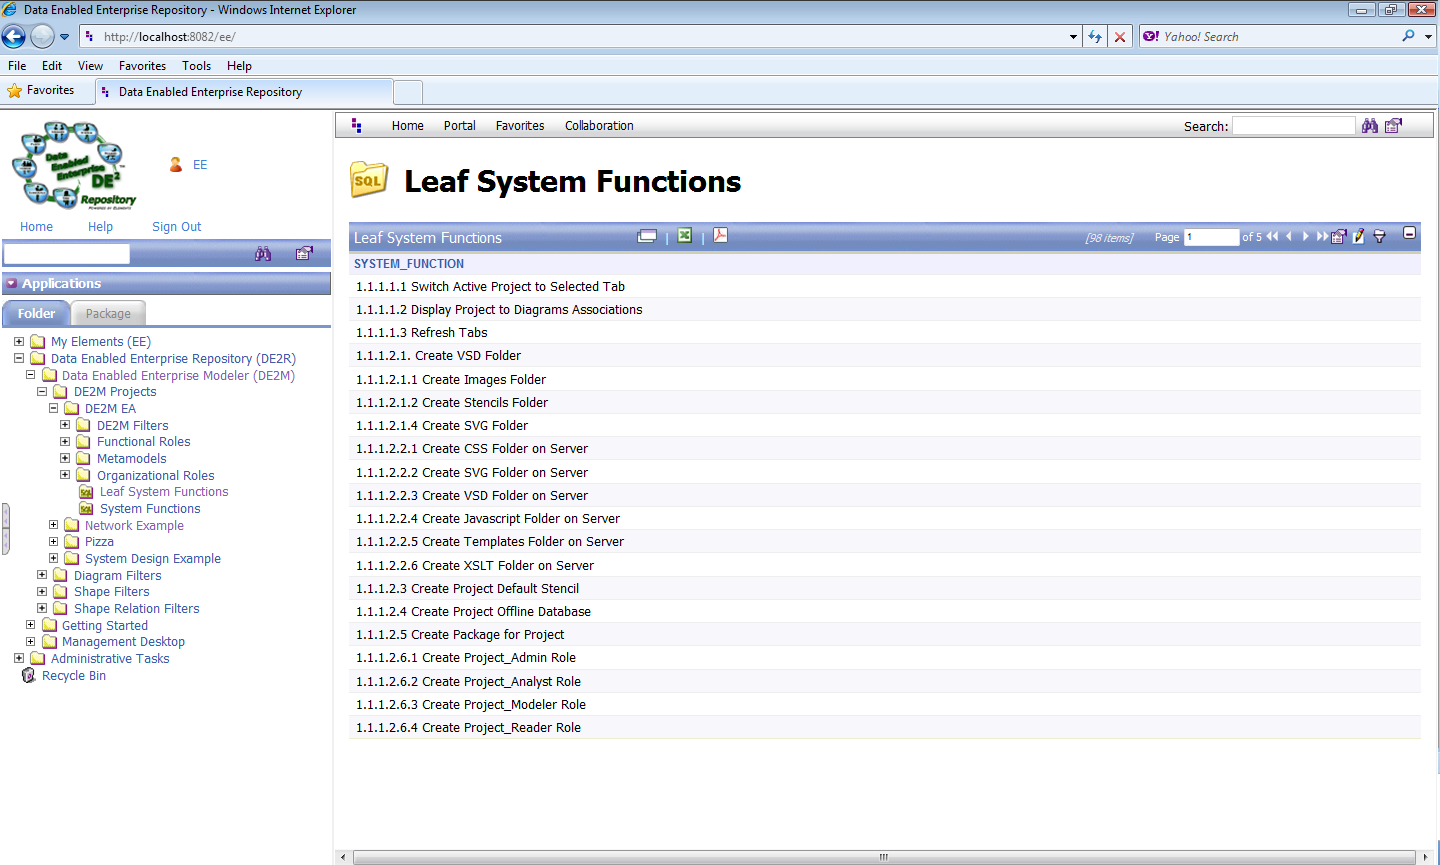
Task: Click the purple menu icon left of Home
Action: 357,126
